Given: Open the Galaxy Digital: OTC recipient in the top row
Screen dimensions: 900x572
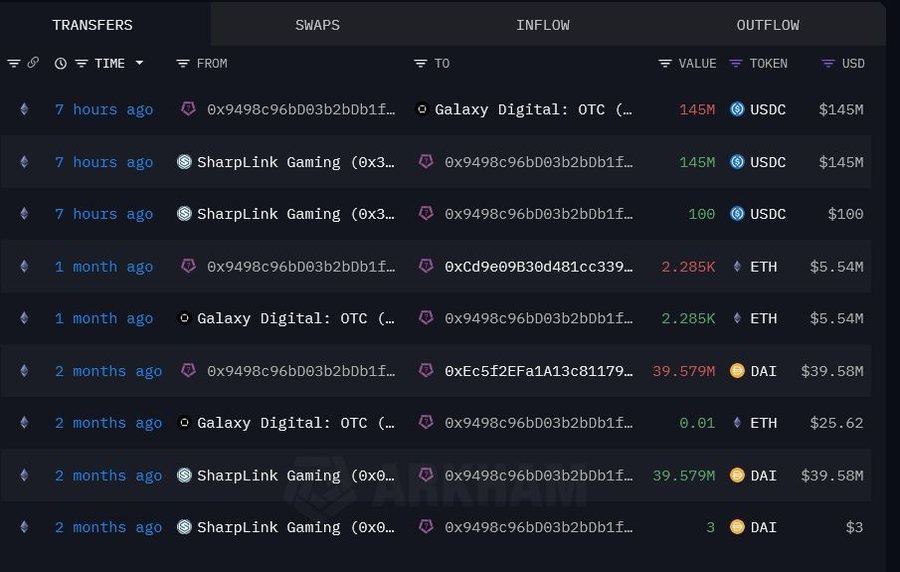Looking at the screenshot, I should click(x=533, y=110).
